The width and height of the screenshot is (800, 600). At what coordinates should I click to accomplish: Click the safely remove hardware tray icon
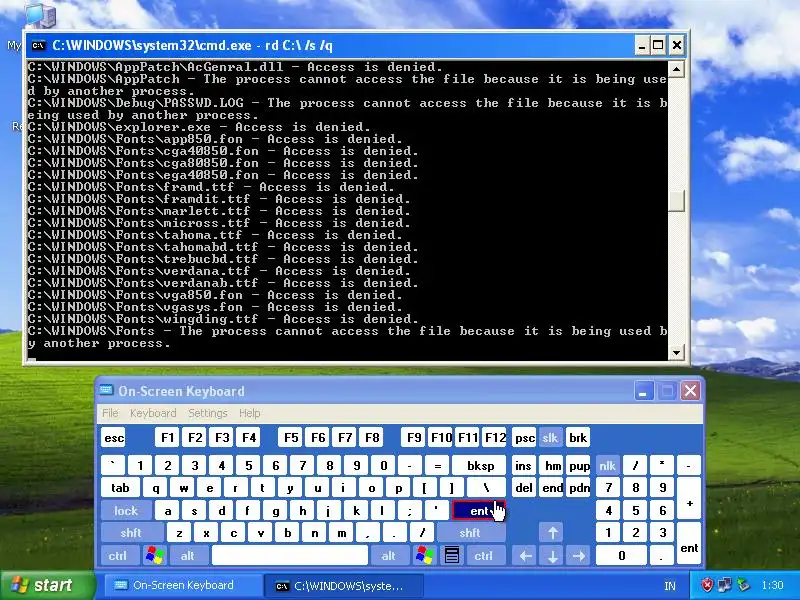(743, 585)
